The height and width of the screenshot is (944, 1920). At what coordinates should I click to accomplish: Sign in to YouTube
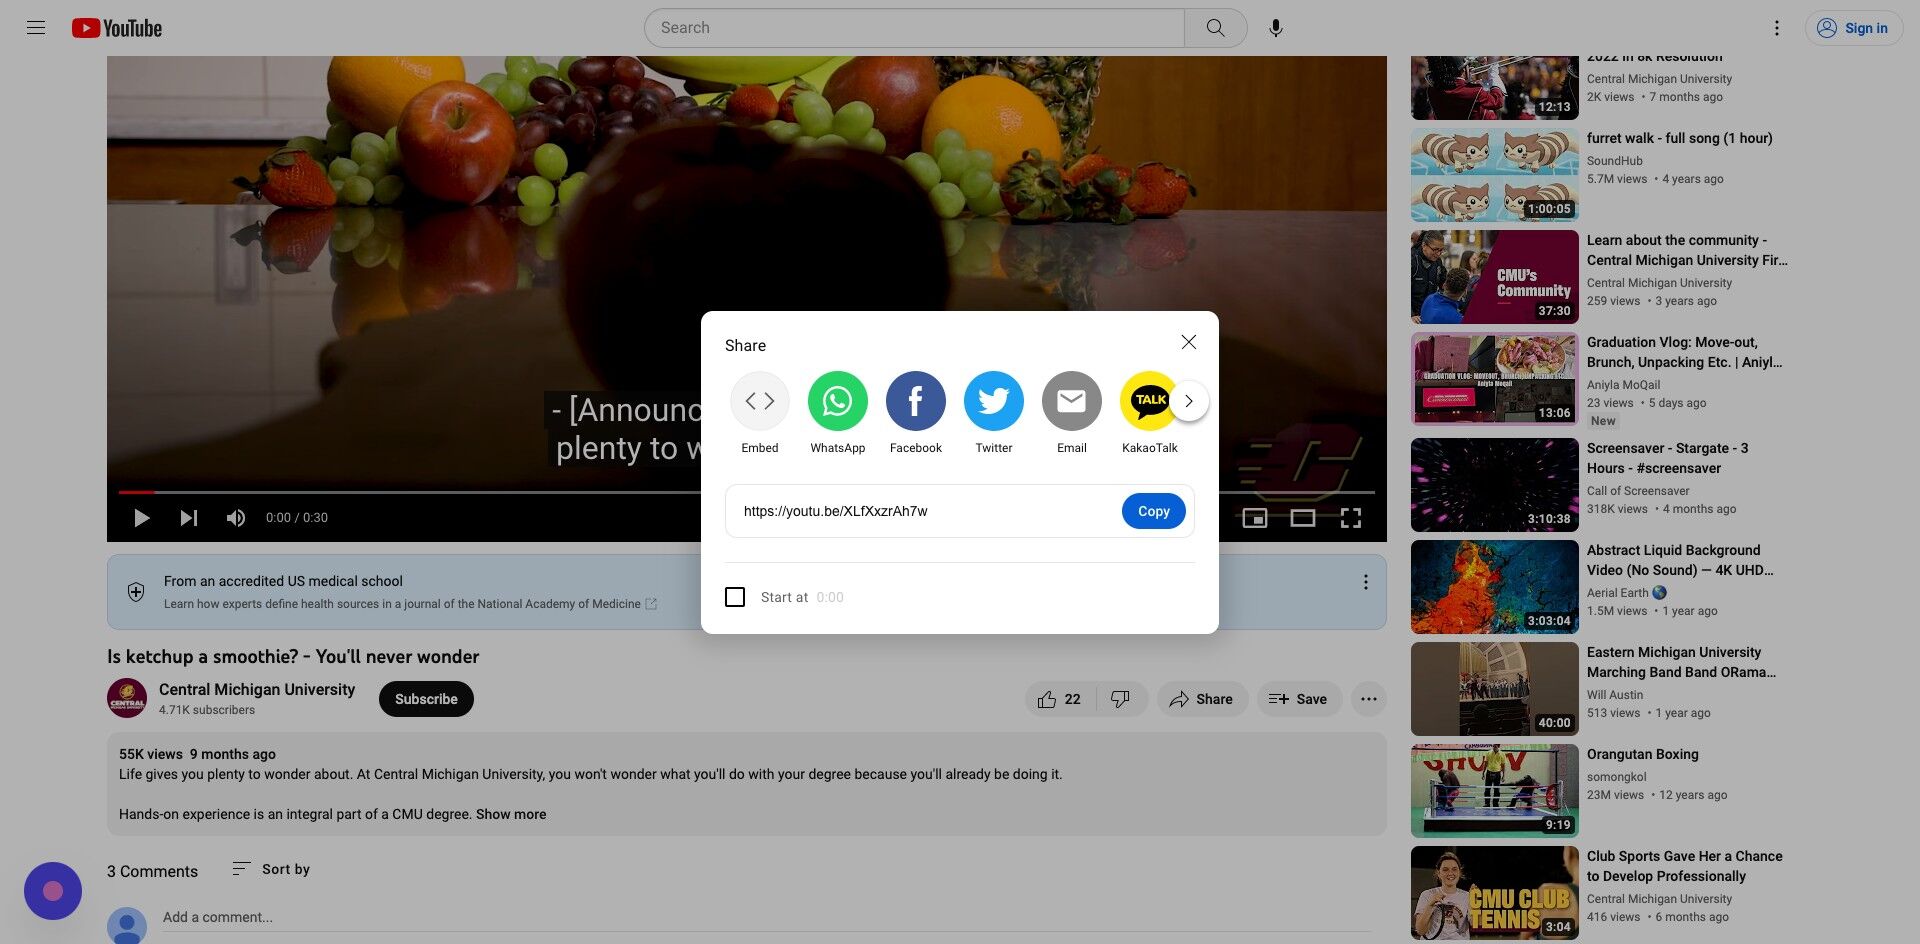[x=1853, y=28]
